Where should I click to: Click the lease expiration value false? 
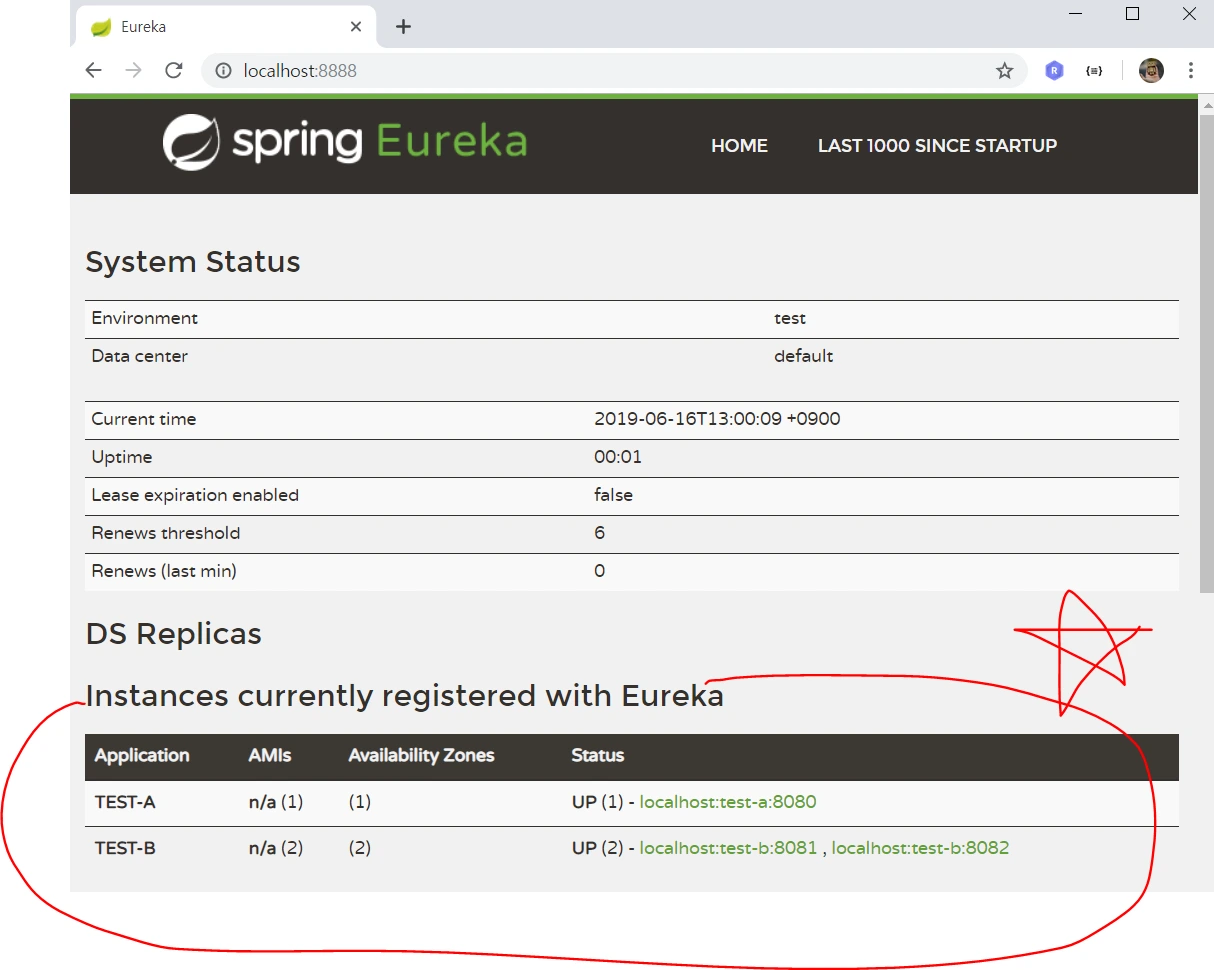pyautogui.click(x=613, y=496)
